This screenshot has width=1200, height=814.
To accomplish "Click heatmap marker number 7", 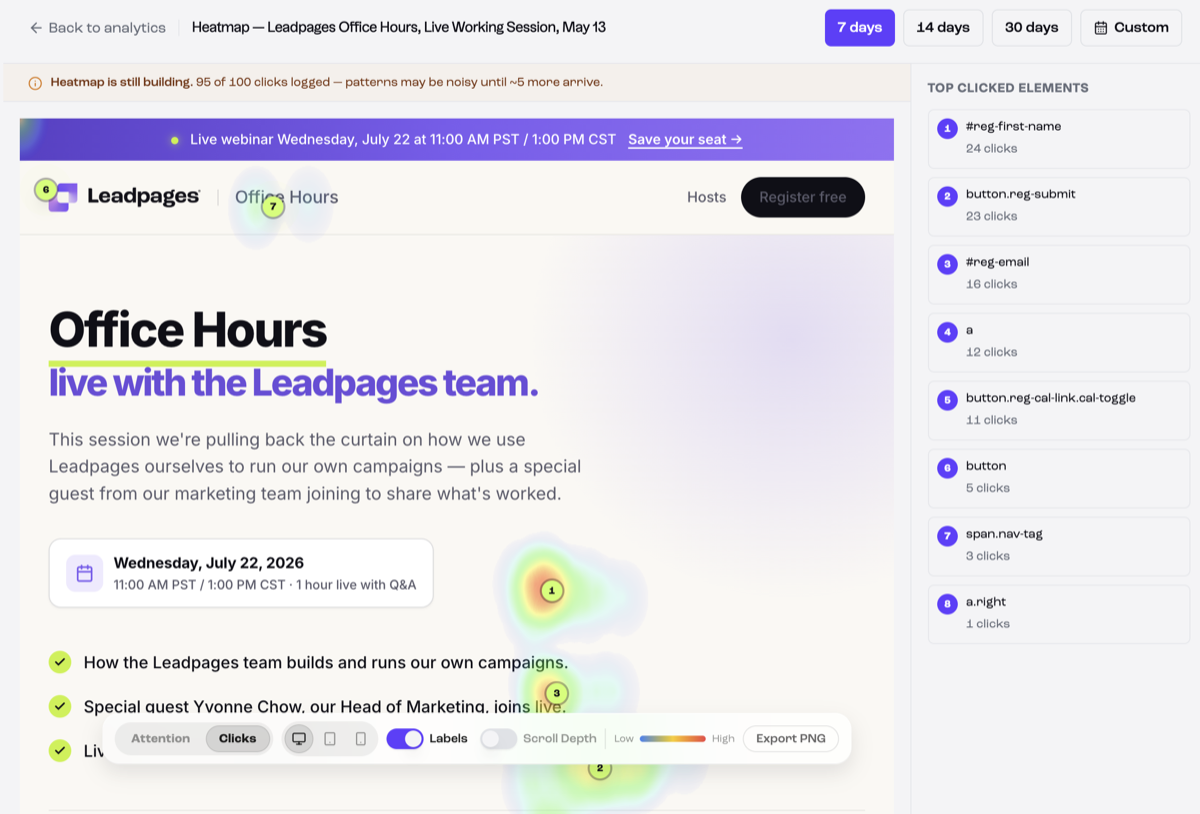I will (273, 206).
